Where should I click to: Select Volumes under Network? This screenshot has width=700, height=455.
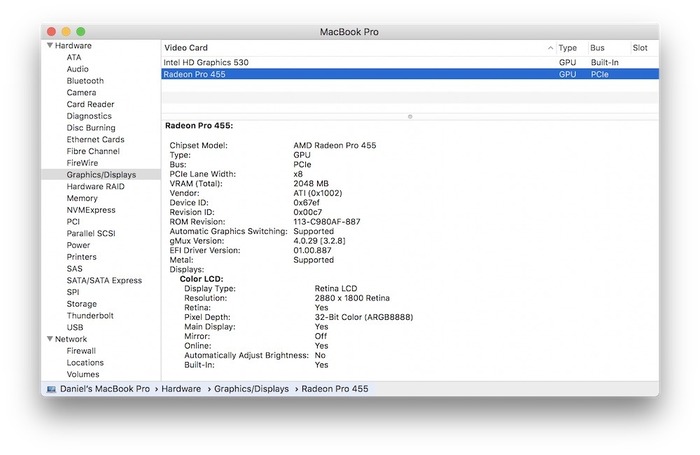(x=83, y=374)
